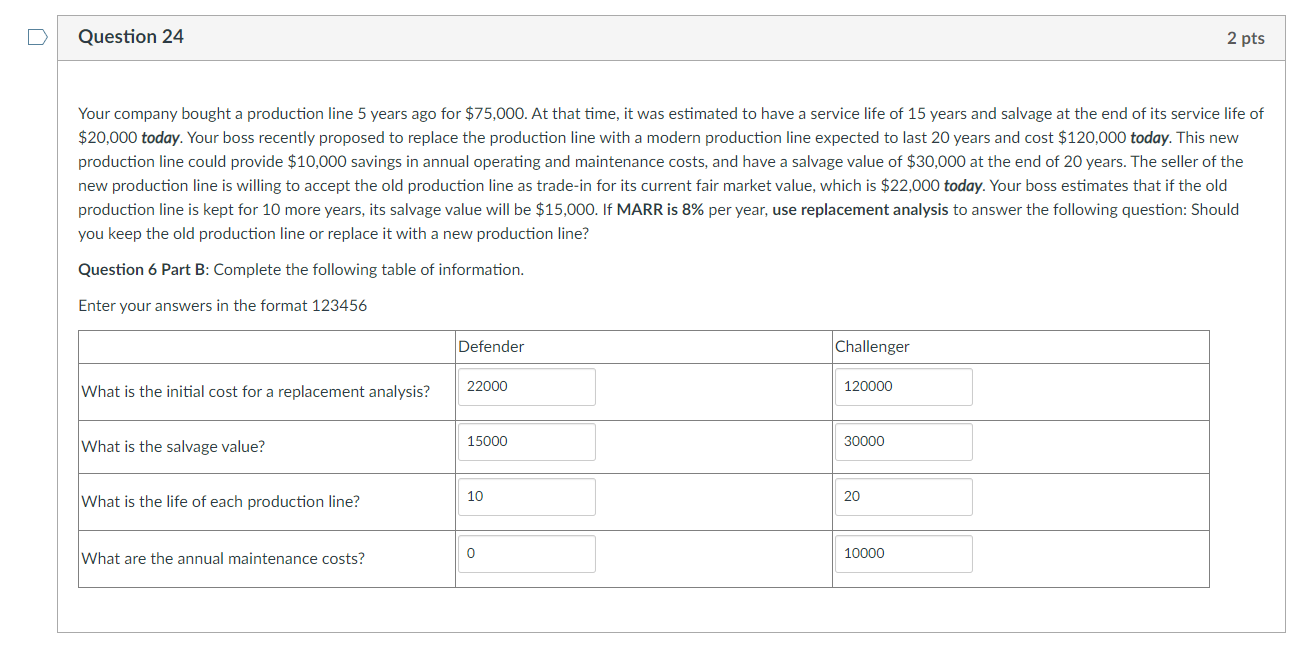Image resolution: width=1308 pixels, height=650 pixels.
Task: Click the flag icon beside Question 24
Action: pyautogui.click(x=36, y=39)
